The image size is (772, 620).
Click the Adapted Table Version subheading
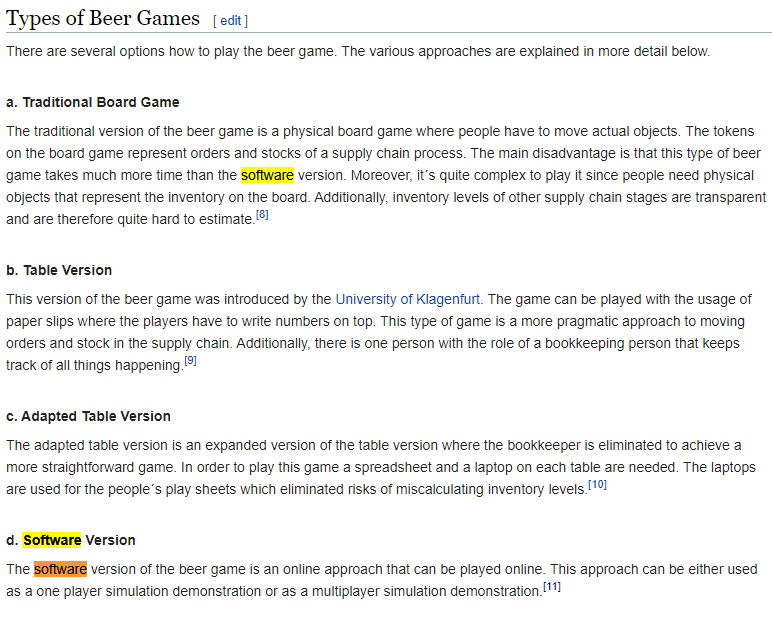[x=88, y=417]
